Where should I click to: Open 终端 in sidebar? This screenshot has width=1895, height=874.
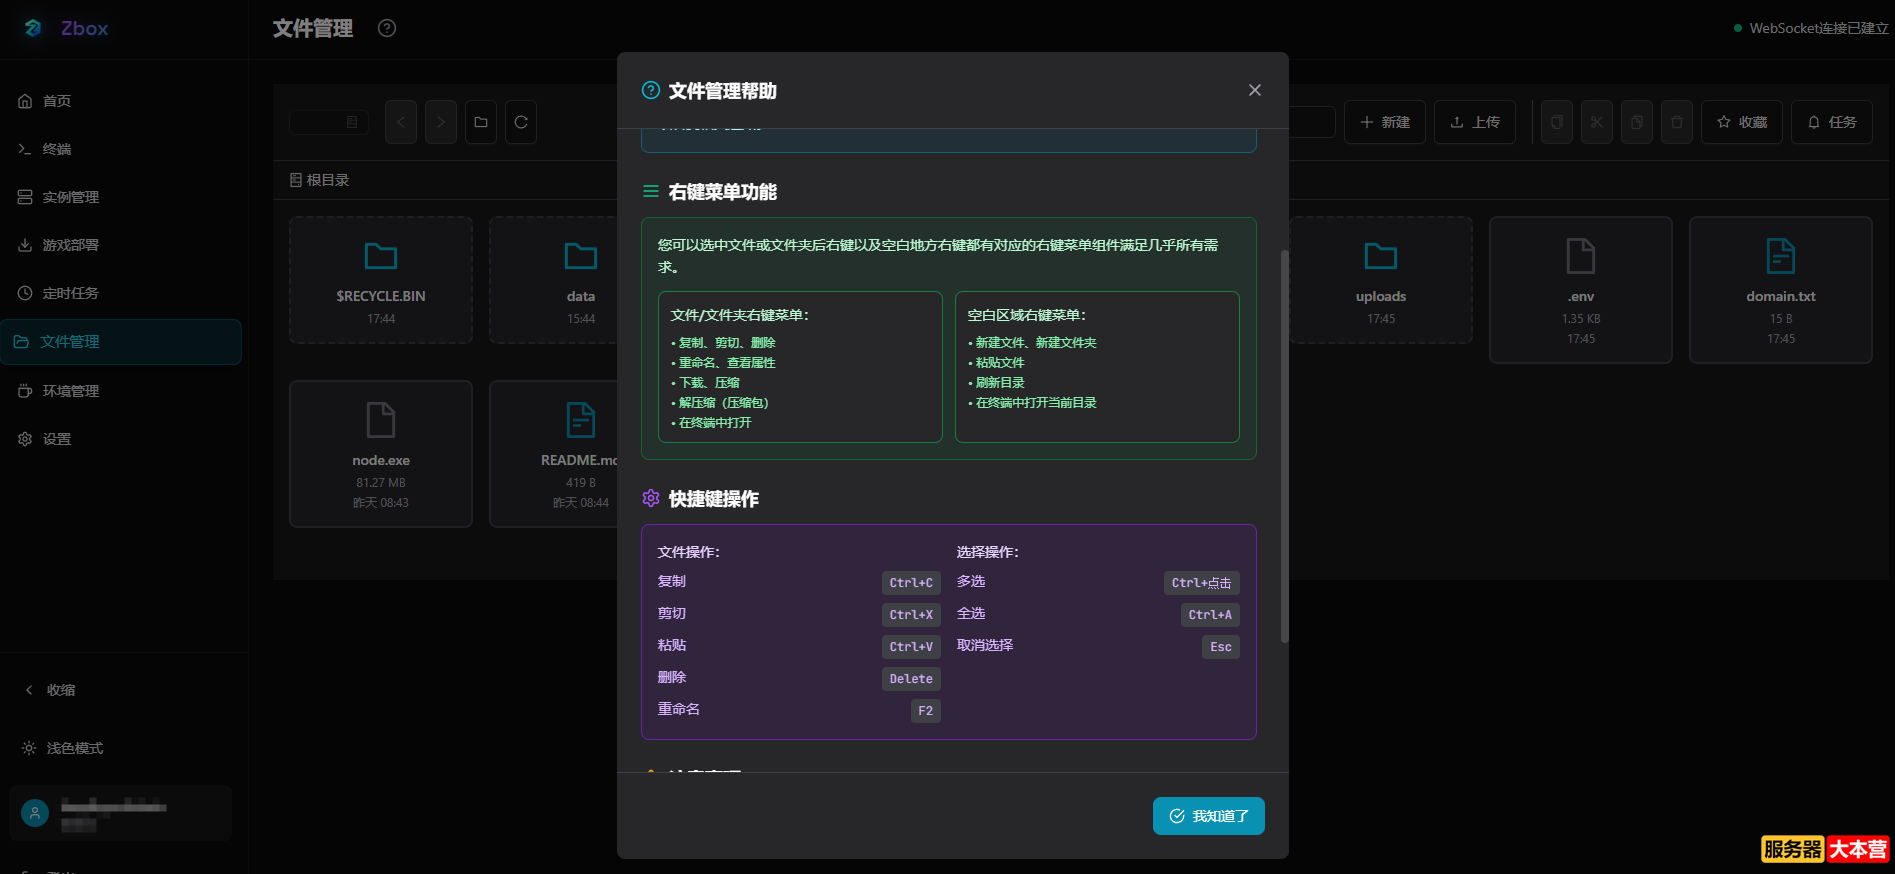121,149
